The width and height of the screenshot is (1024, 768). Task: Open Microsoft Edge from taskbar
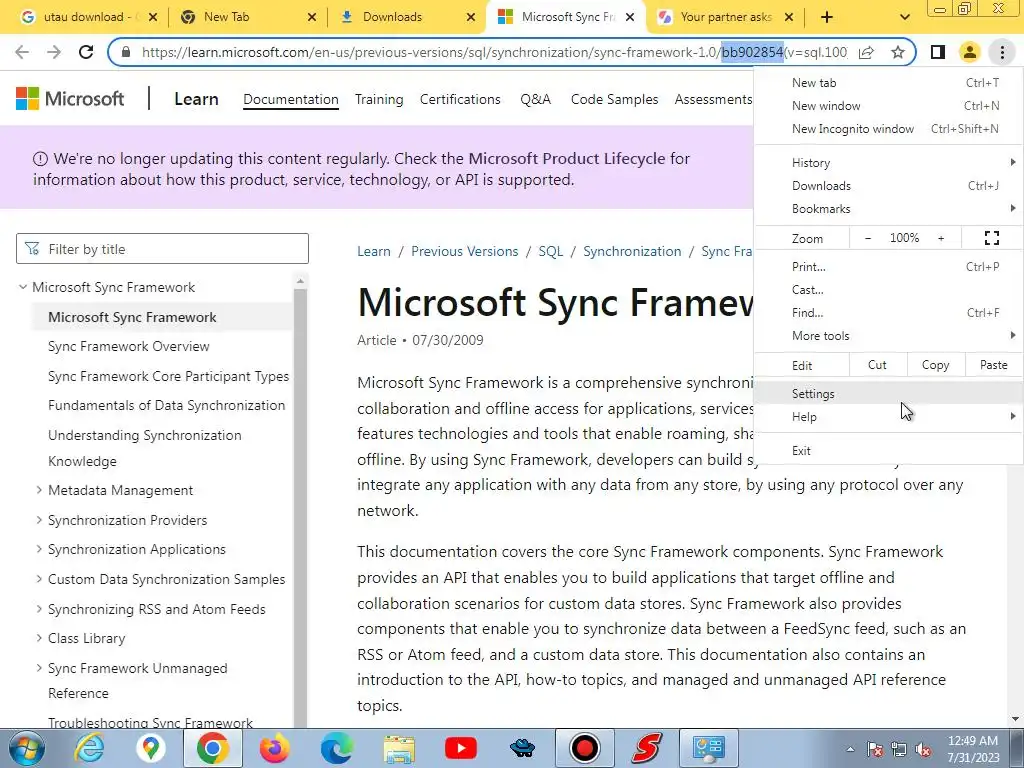tap(336, 748)
